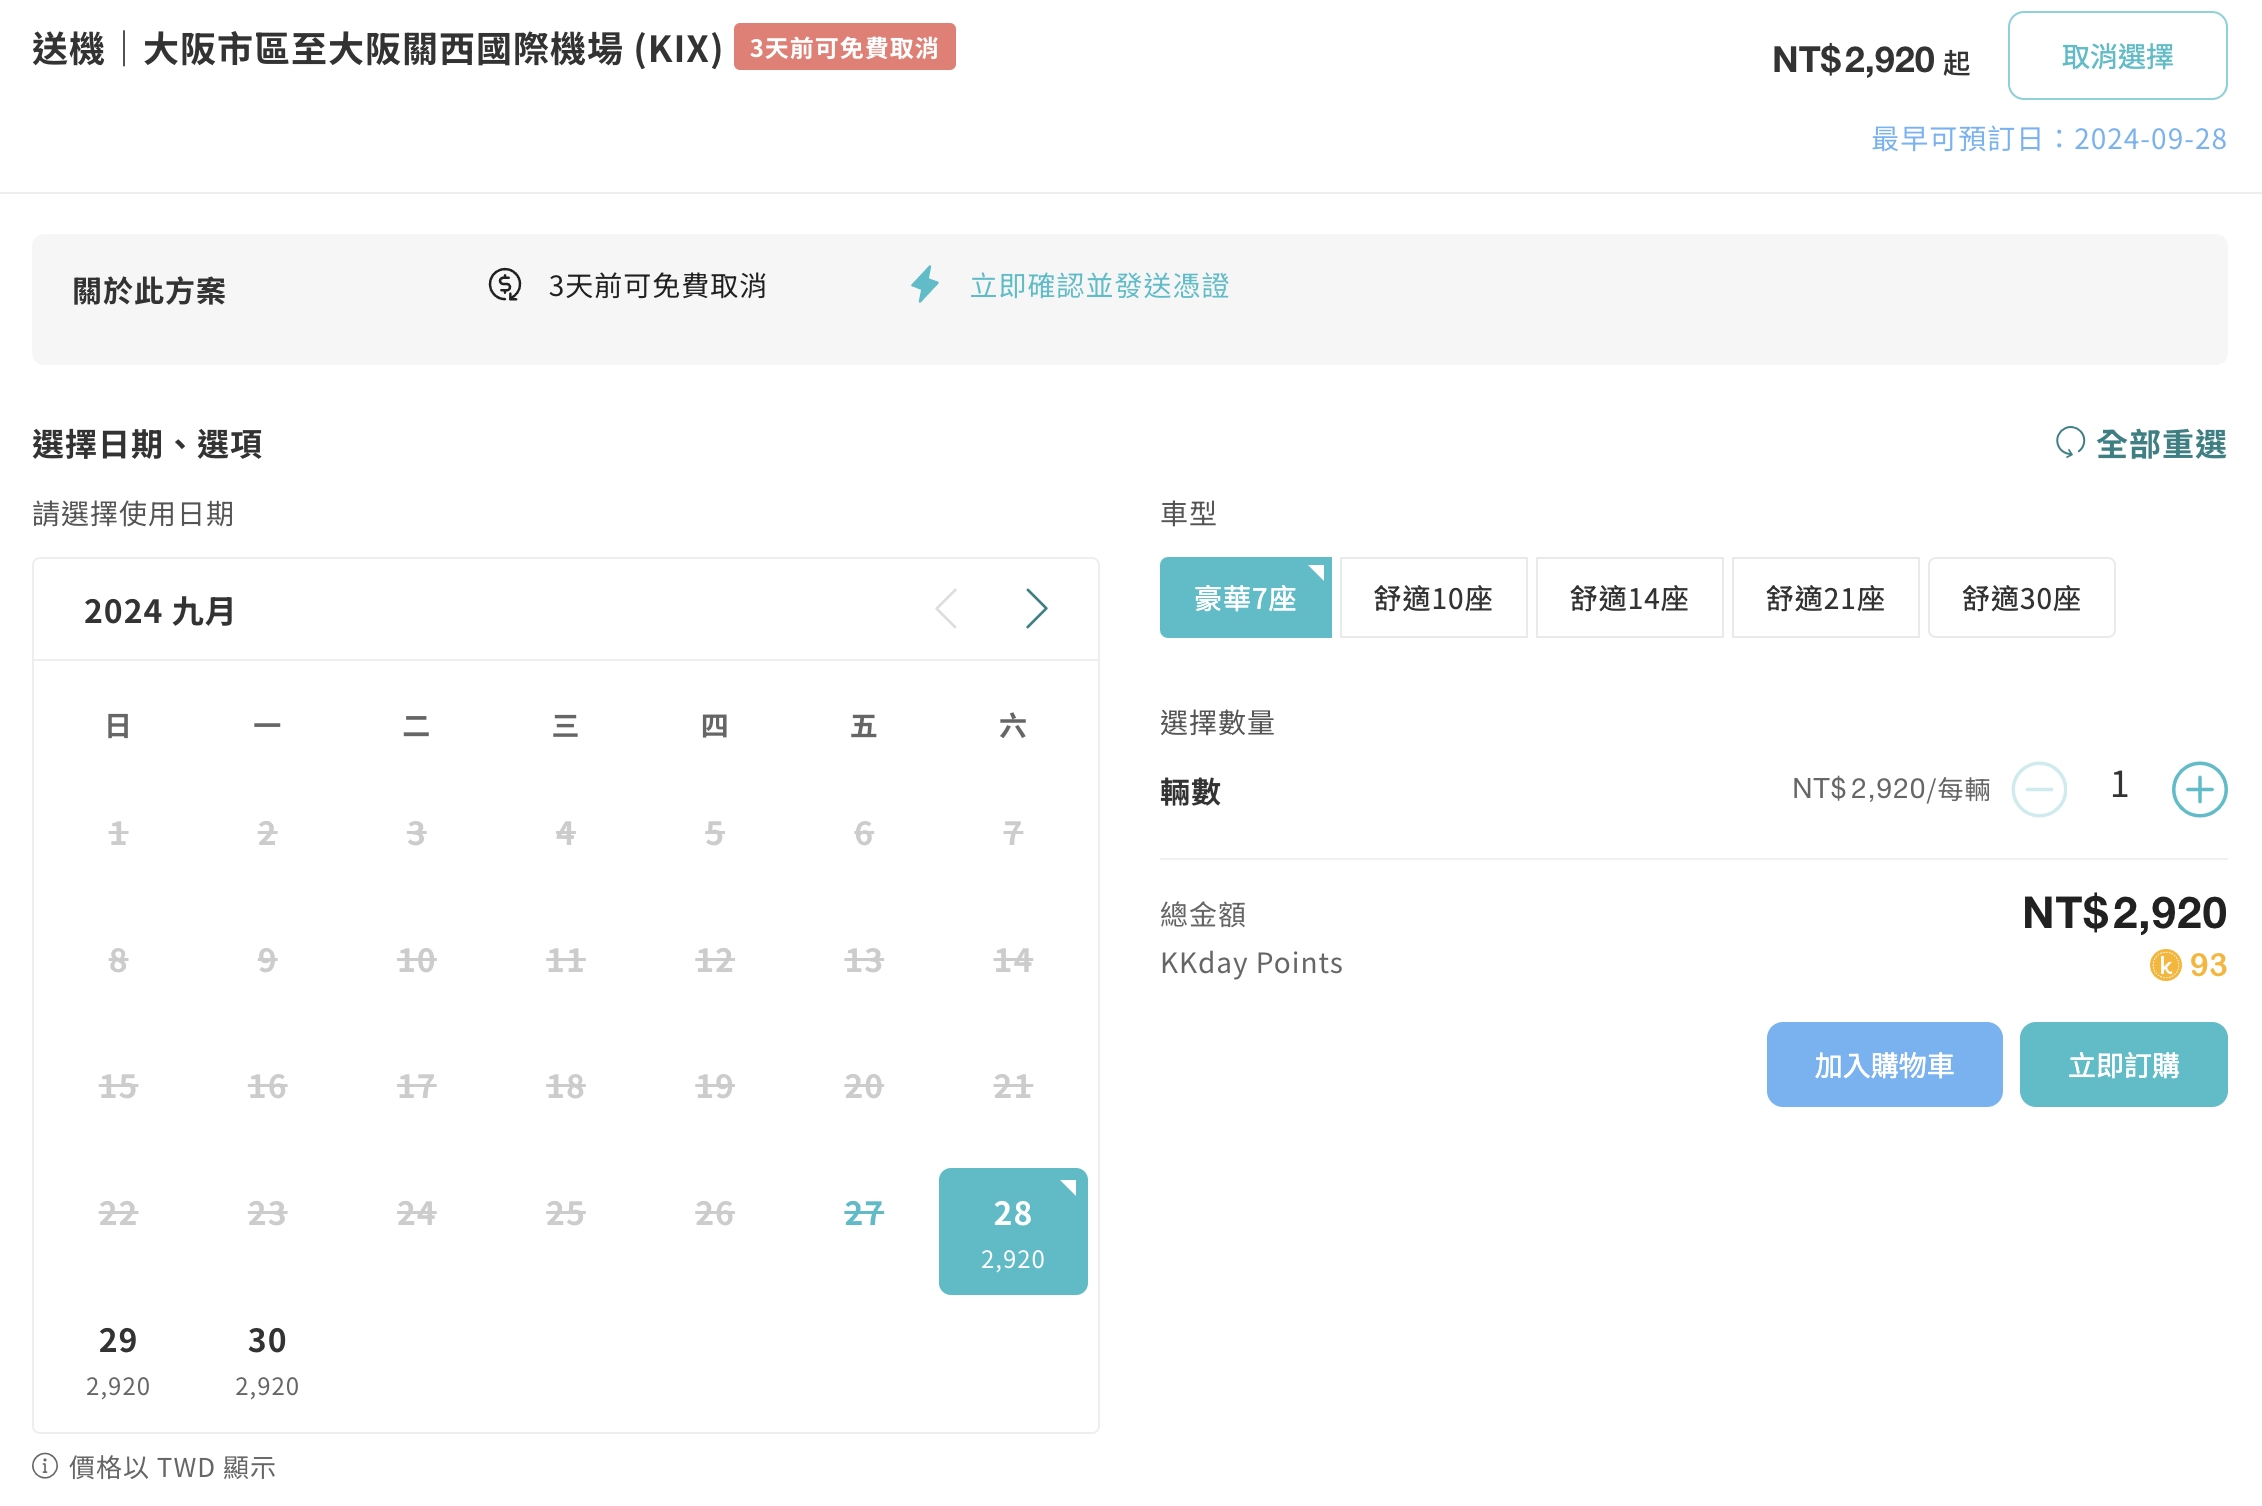The height and width of the screenshot is (1506, 2262).
Task: Select September 29 on calendar
Action: 118,1358
